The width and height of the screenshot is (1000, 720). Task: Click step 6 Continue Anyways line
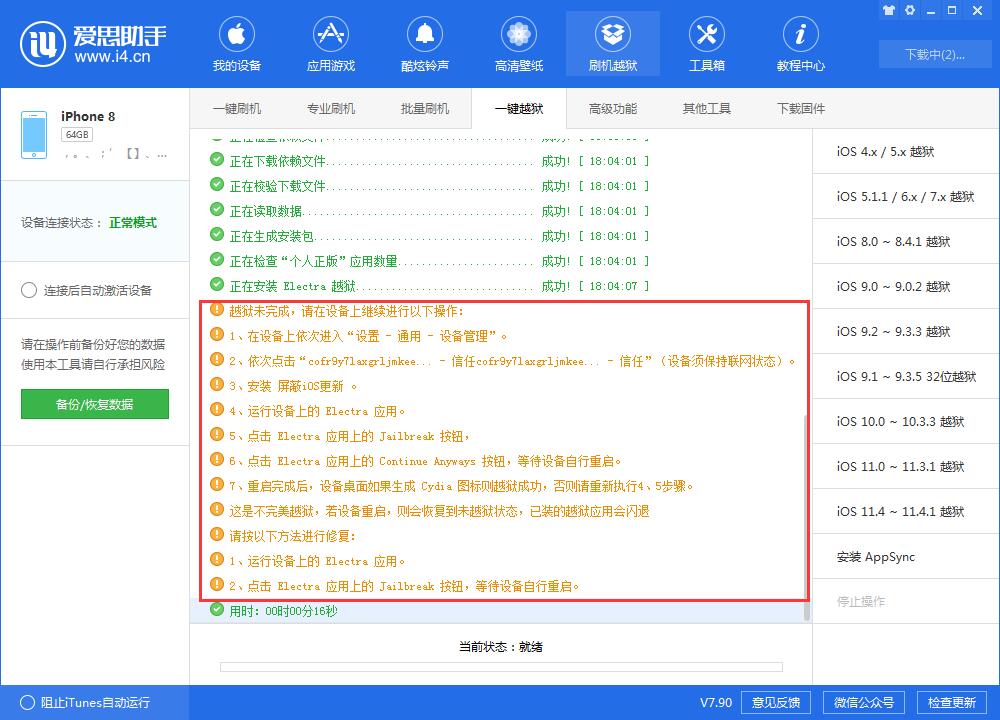415,461
